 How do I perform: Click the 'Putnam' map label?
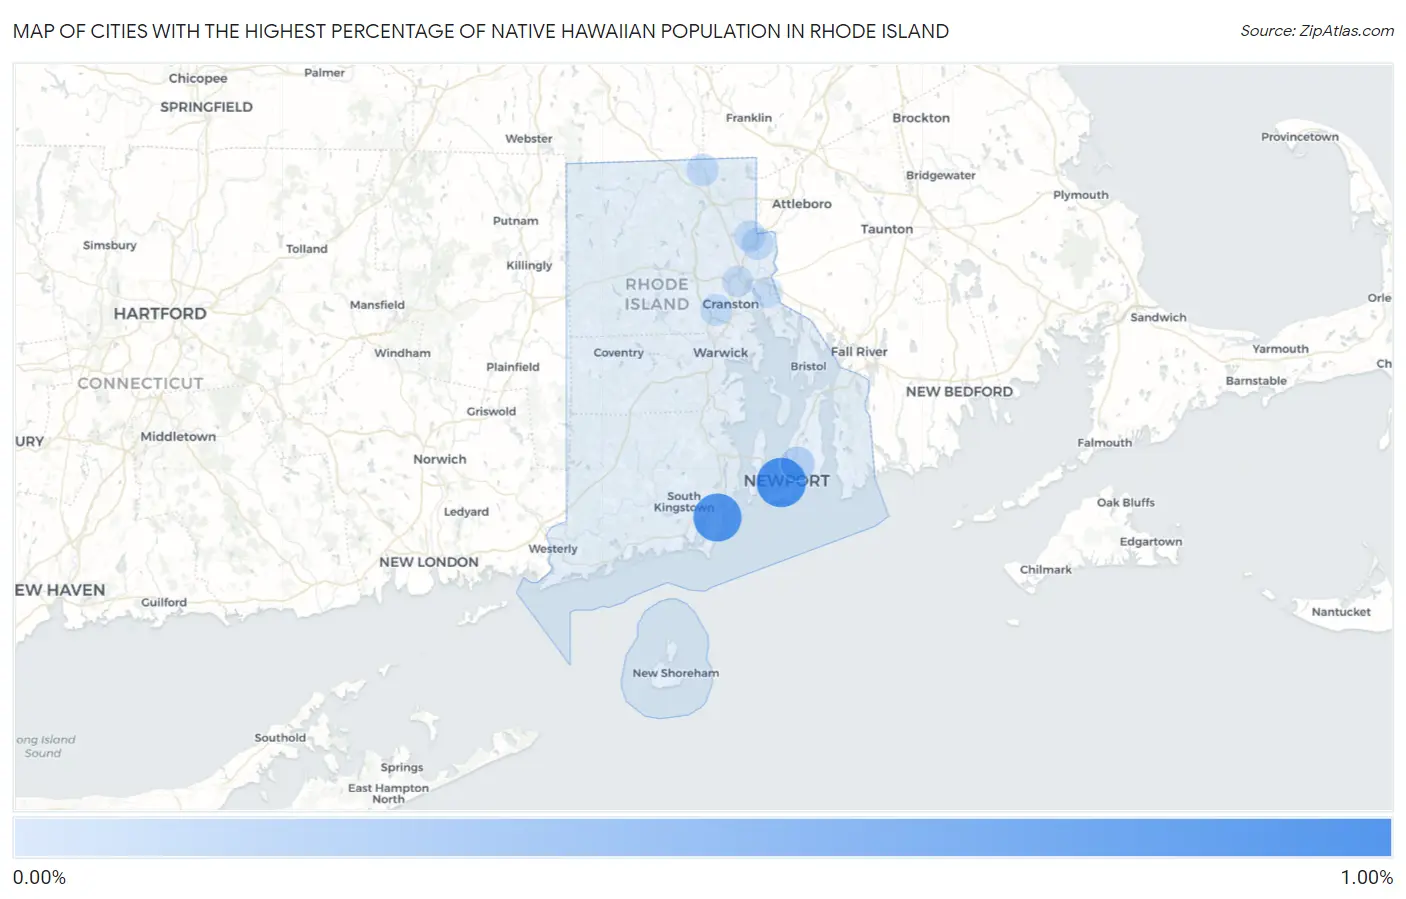[515, 221]
